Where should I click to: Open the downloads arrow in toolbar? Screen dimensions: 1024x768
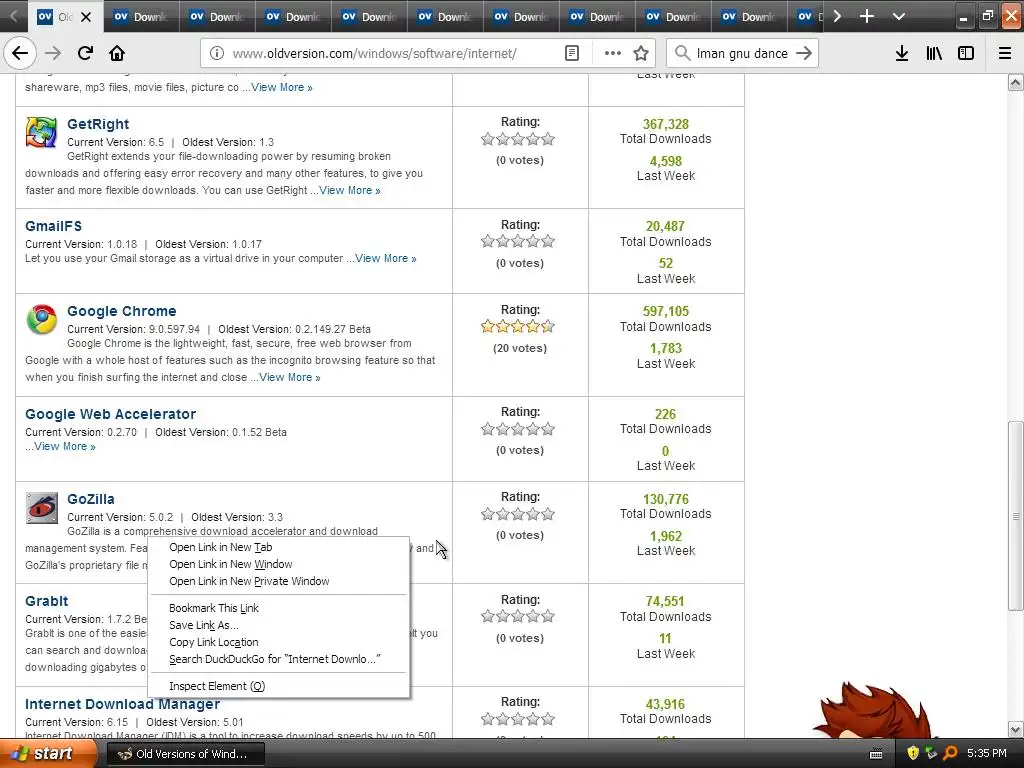click(x=902, y=53)
